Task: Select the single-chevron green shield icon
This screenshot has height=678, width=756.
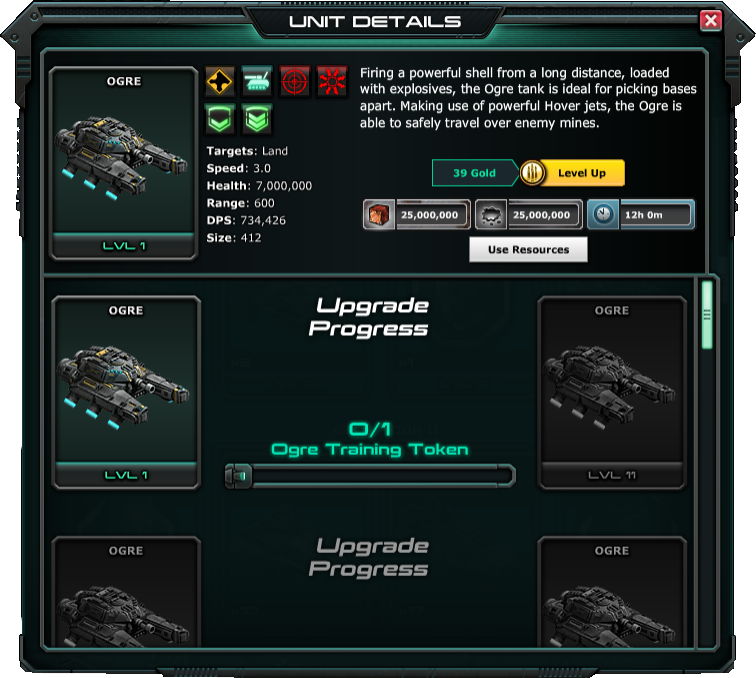Action: coord(220,119)
